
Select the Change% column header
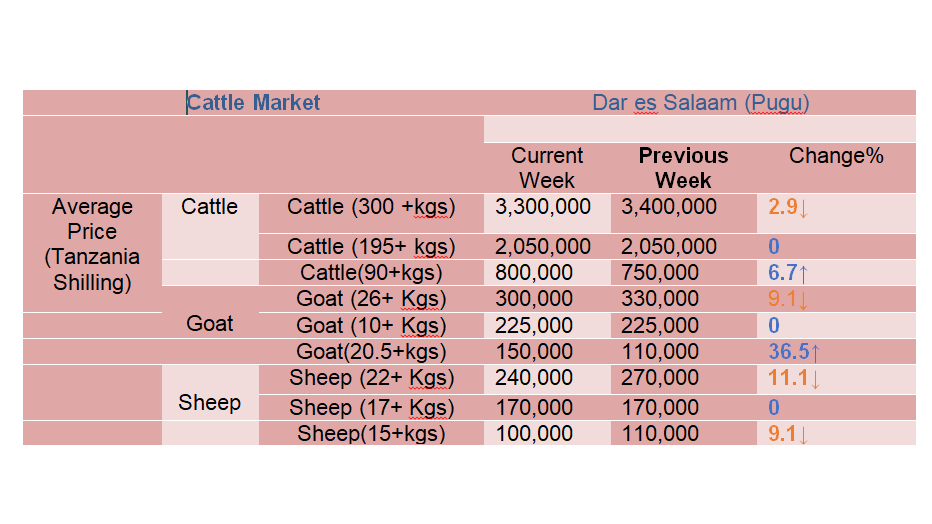[x=836, y=156]
